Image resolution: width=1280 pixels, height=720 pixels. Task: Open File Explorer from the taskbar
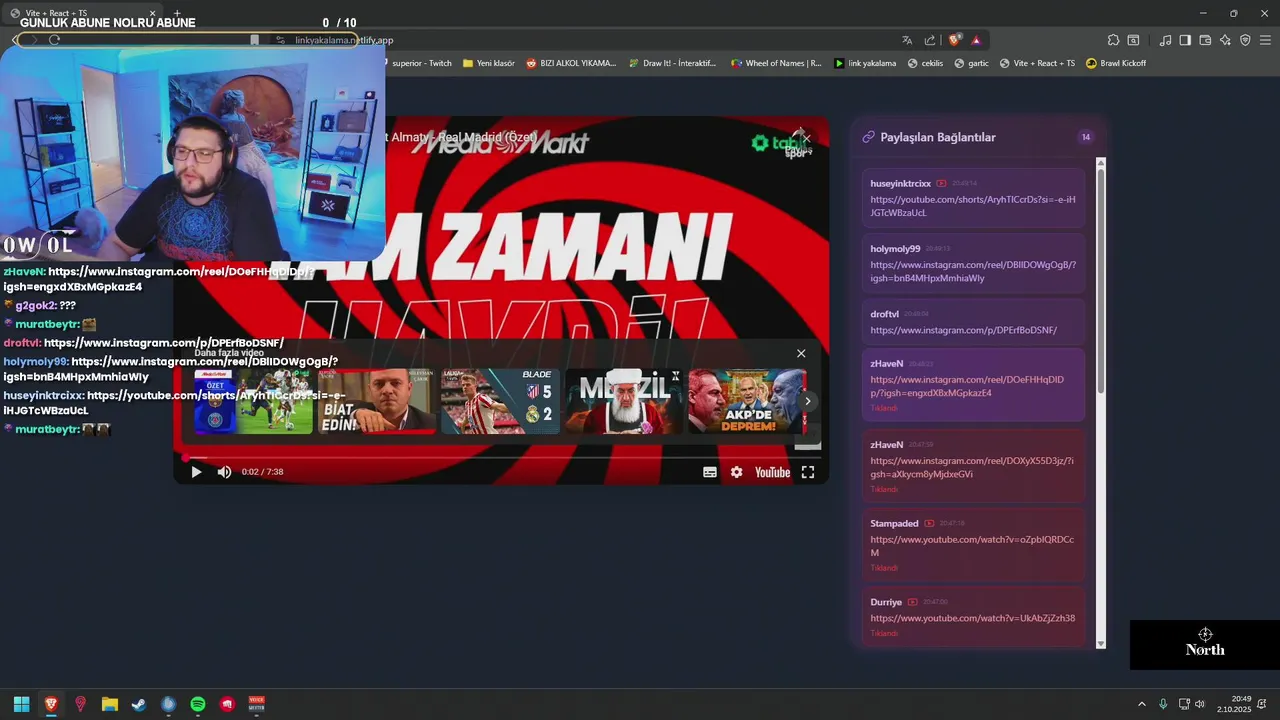pyautogui.click(x=110, y=704)
